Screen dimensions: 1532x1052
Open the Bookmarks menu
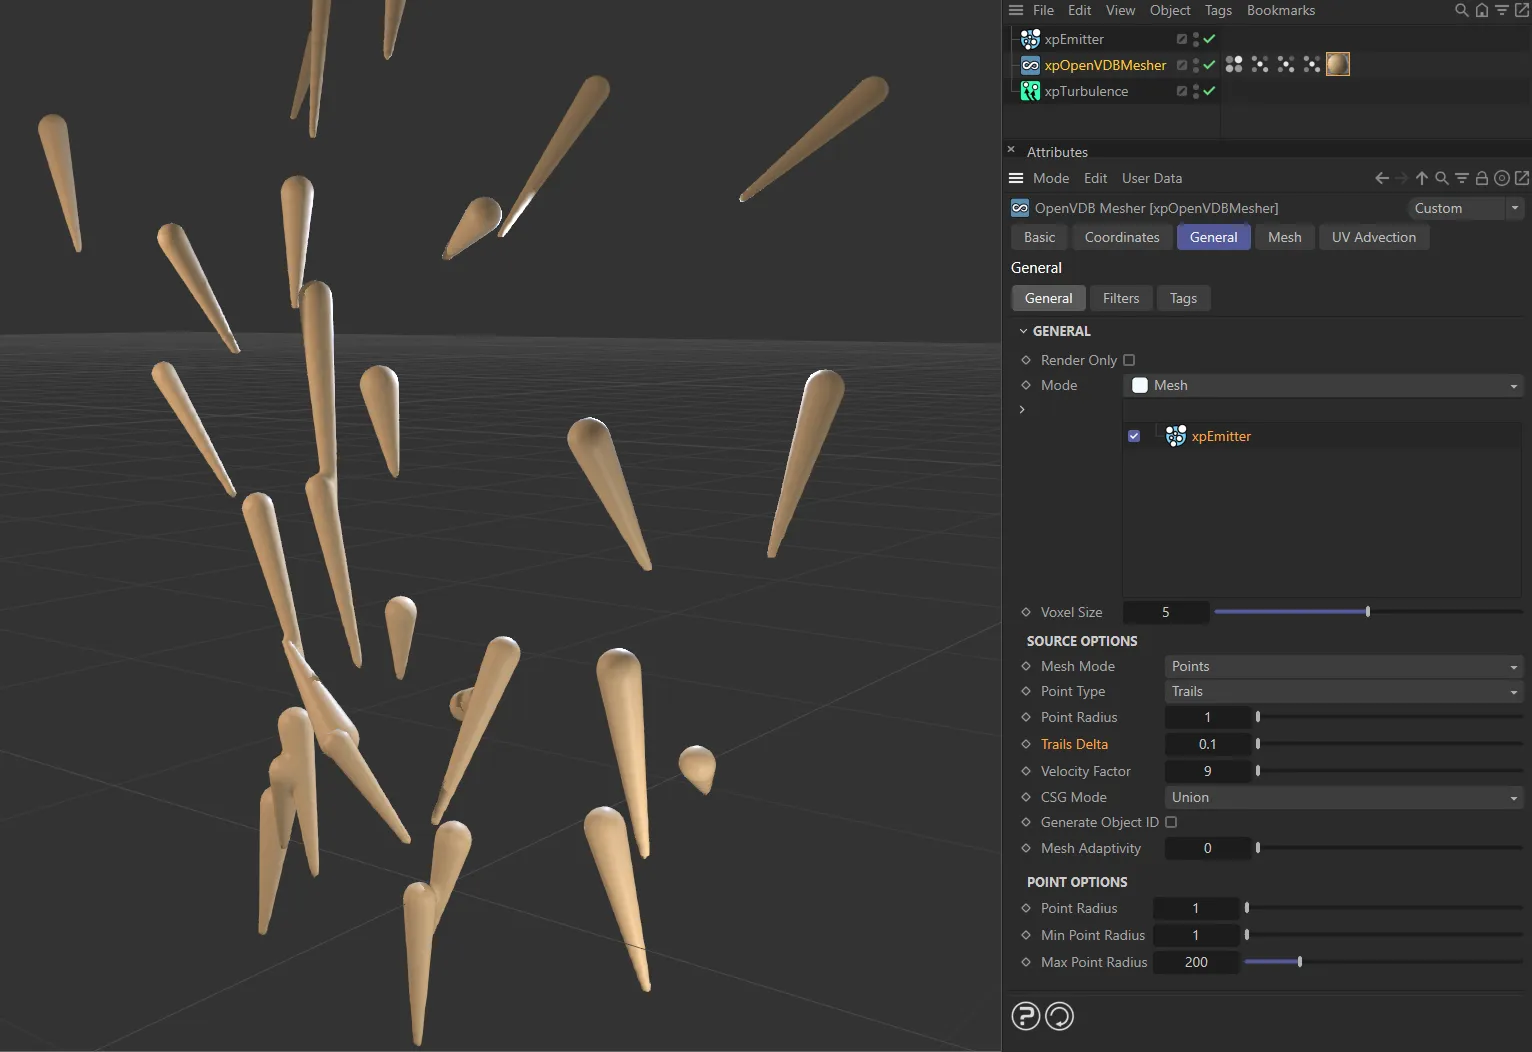(1281, 10)
